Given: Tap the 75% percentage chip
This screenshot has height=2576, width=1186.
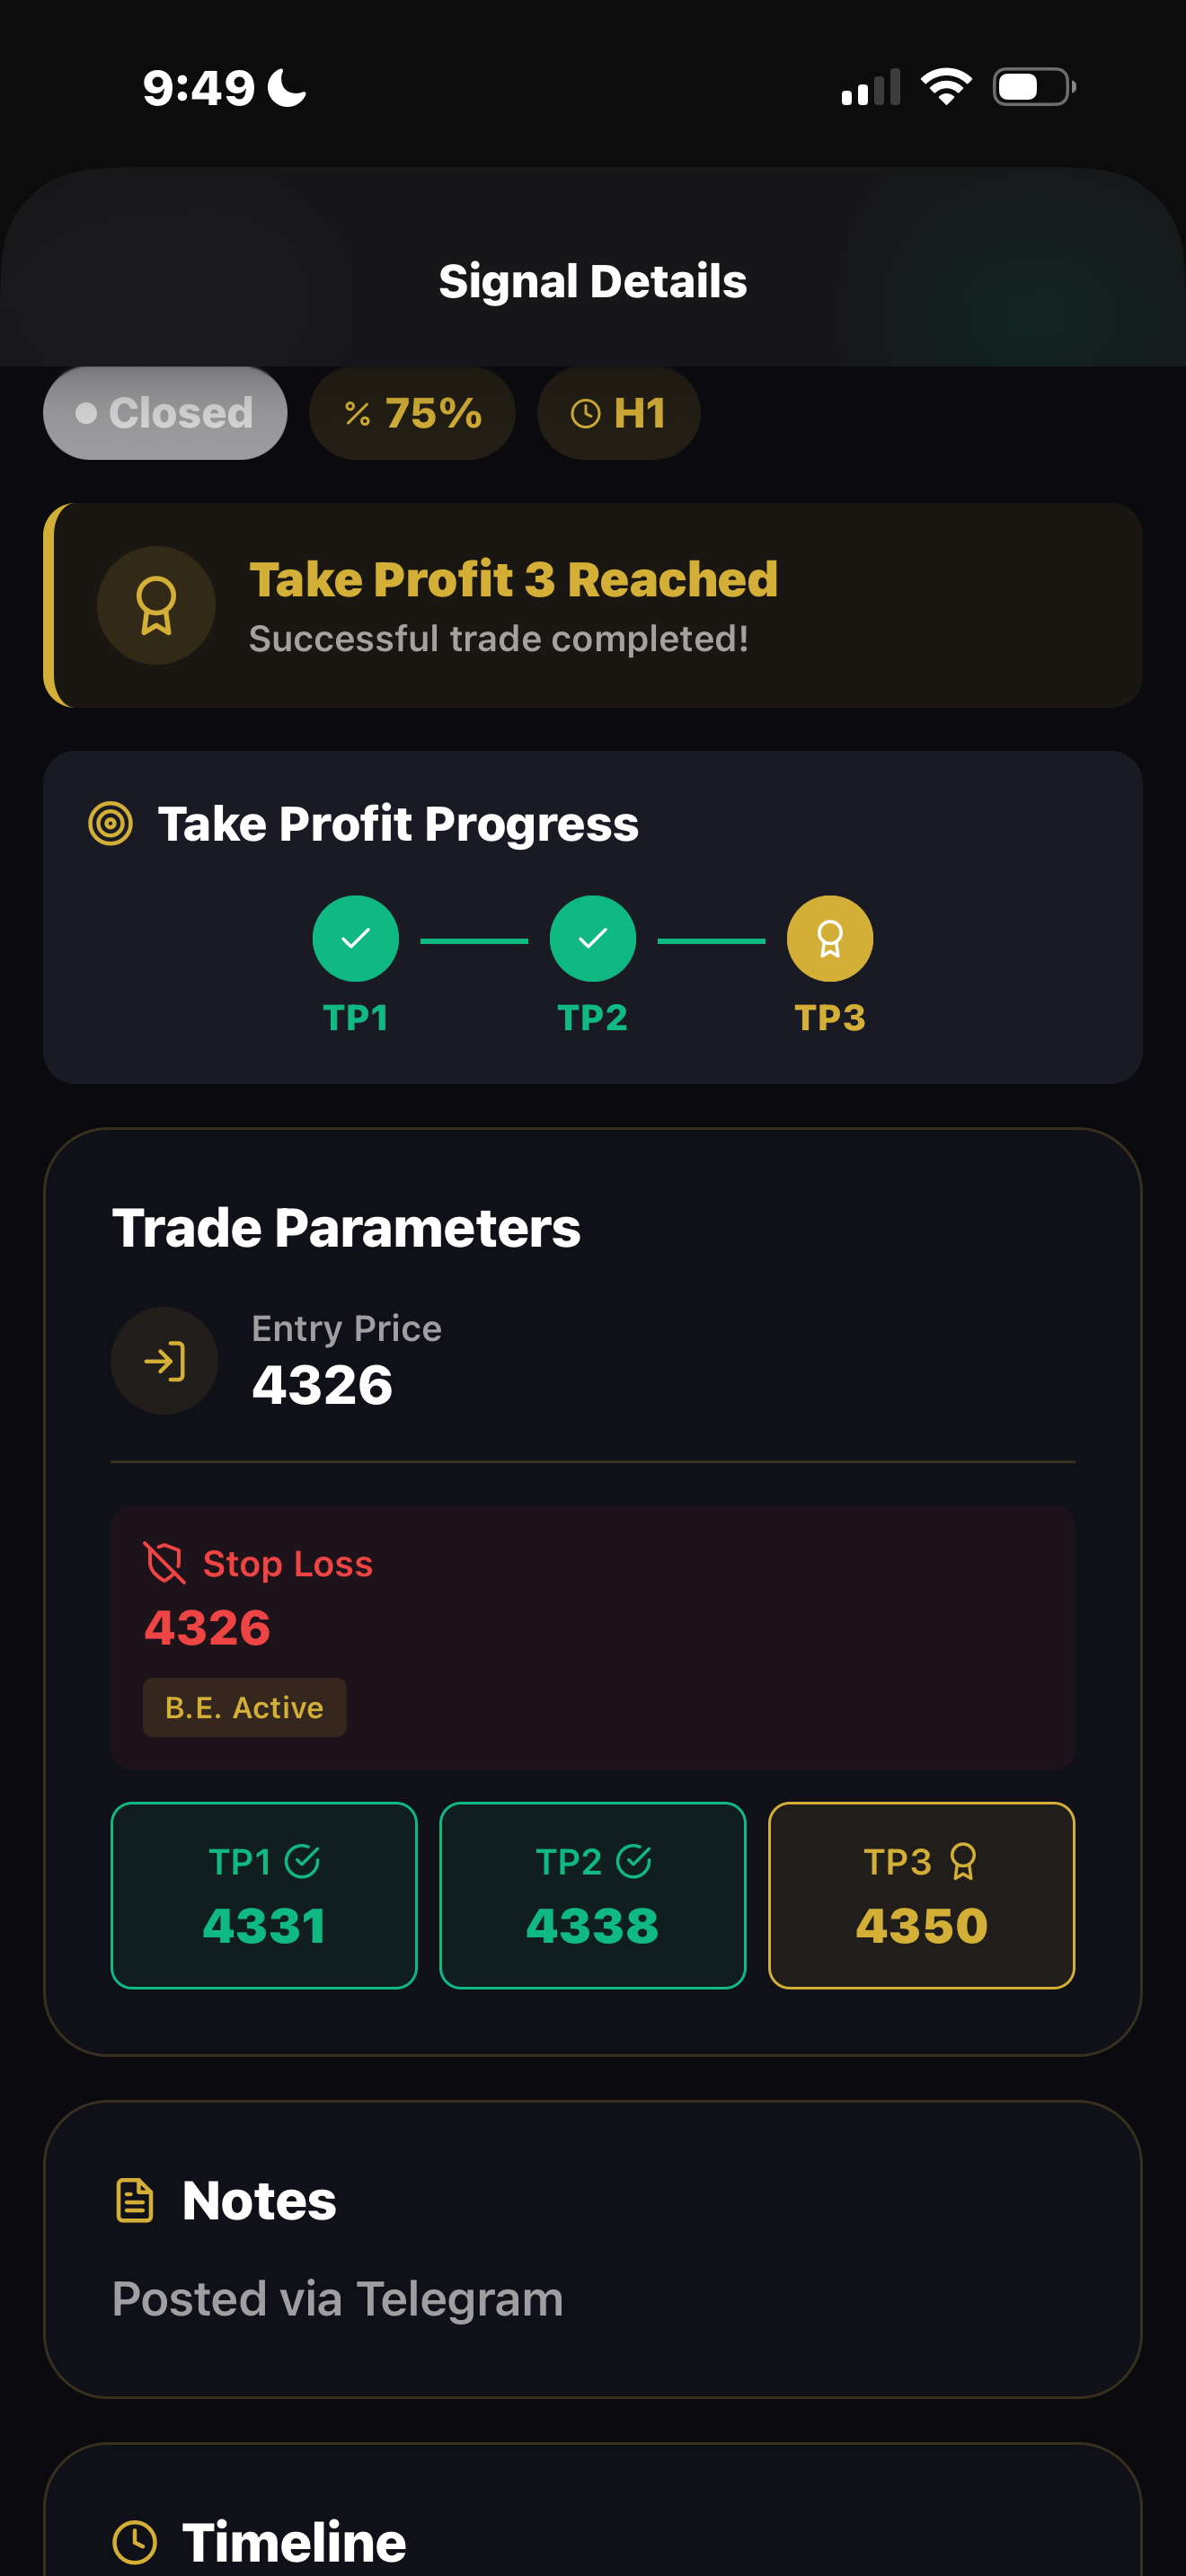Looking at the screenshot, I should (x=412, y=413).
